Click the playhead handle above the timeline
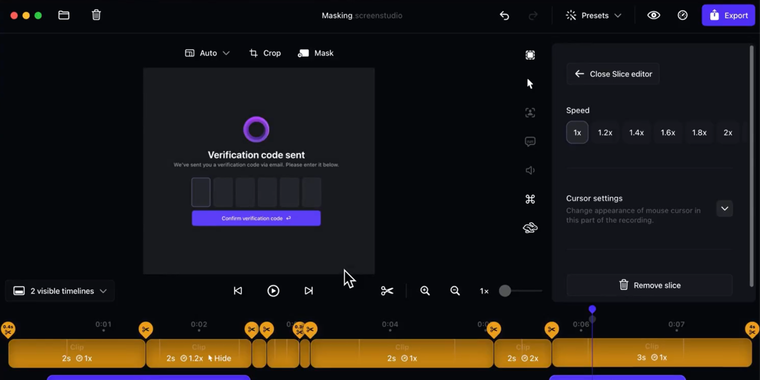Viewport: 760px width, 380px height. click(592, 309)
